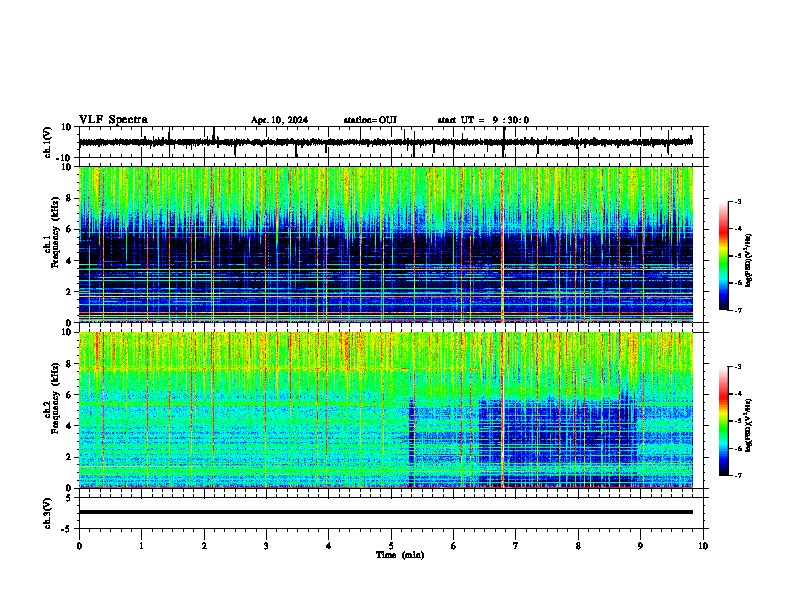792x612 pixels.
Task: Click the "-3" label on ch.1 color bar
Action: pos(737,201)
